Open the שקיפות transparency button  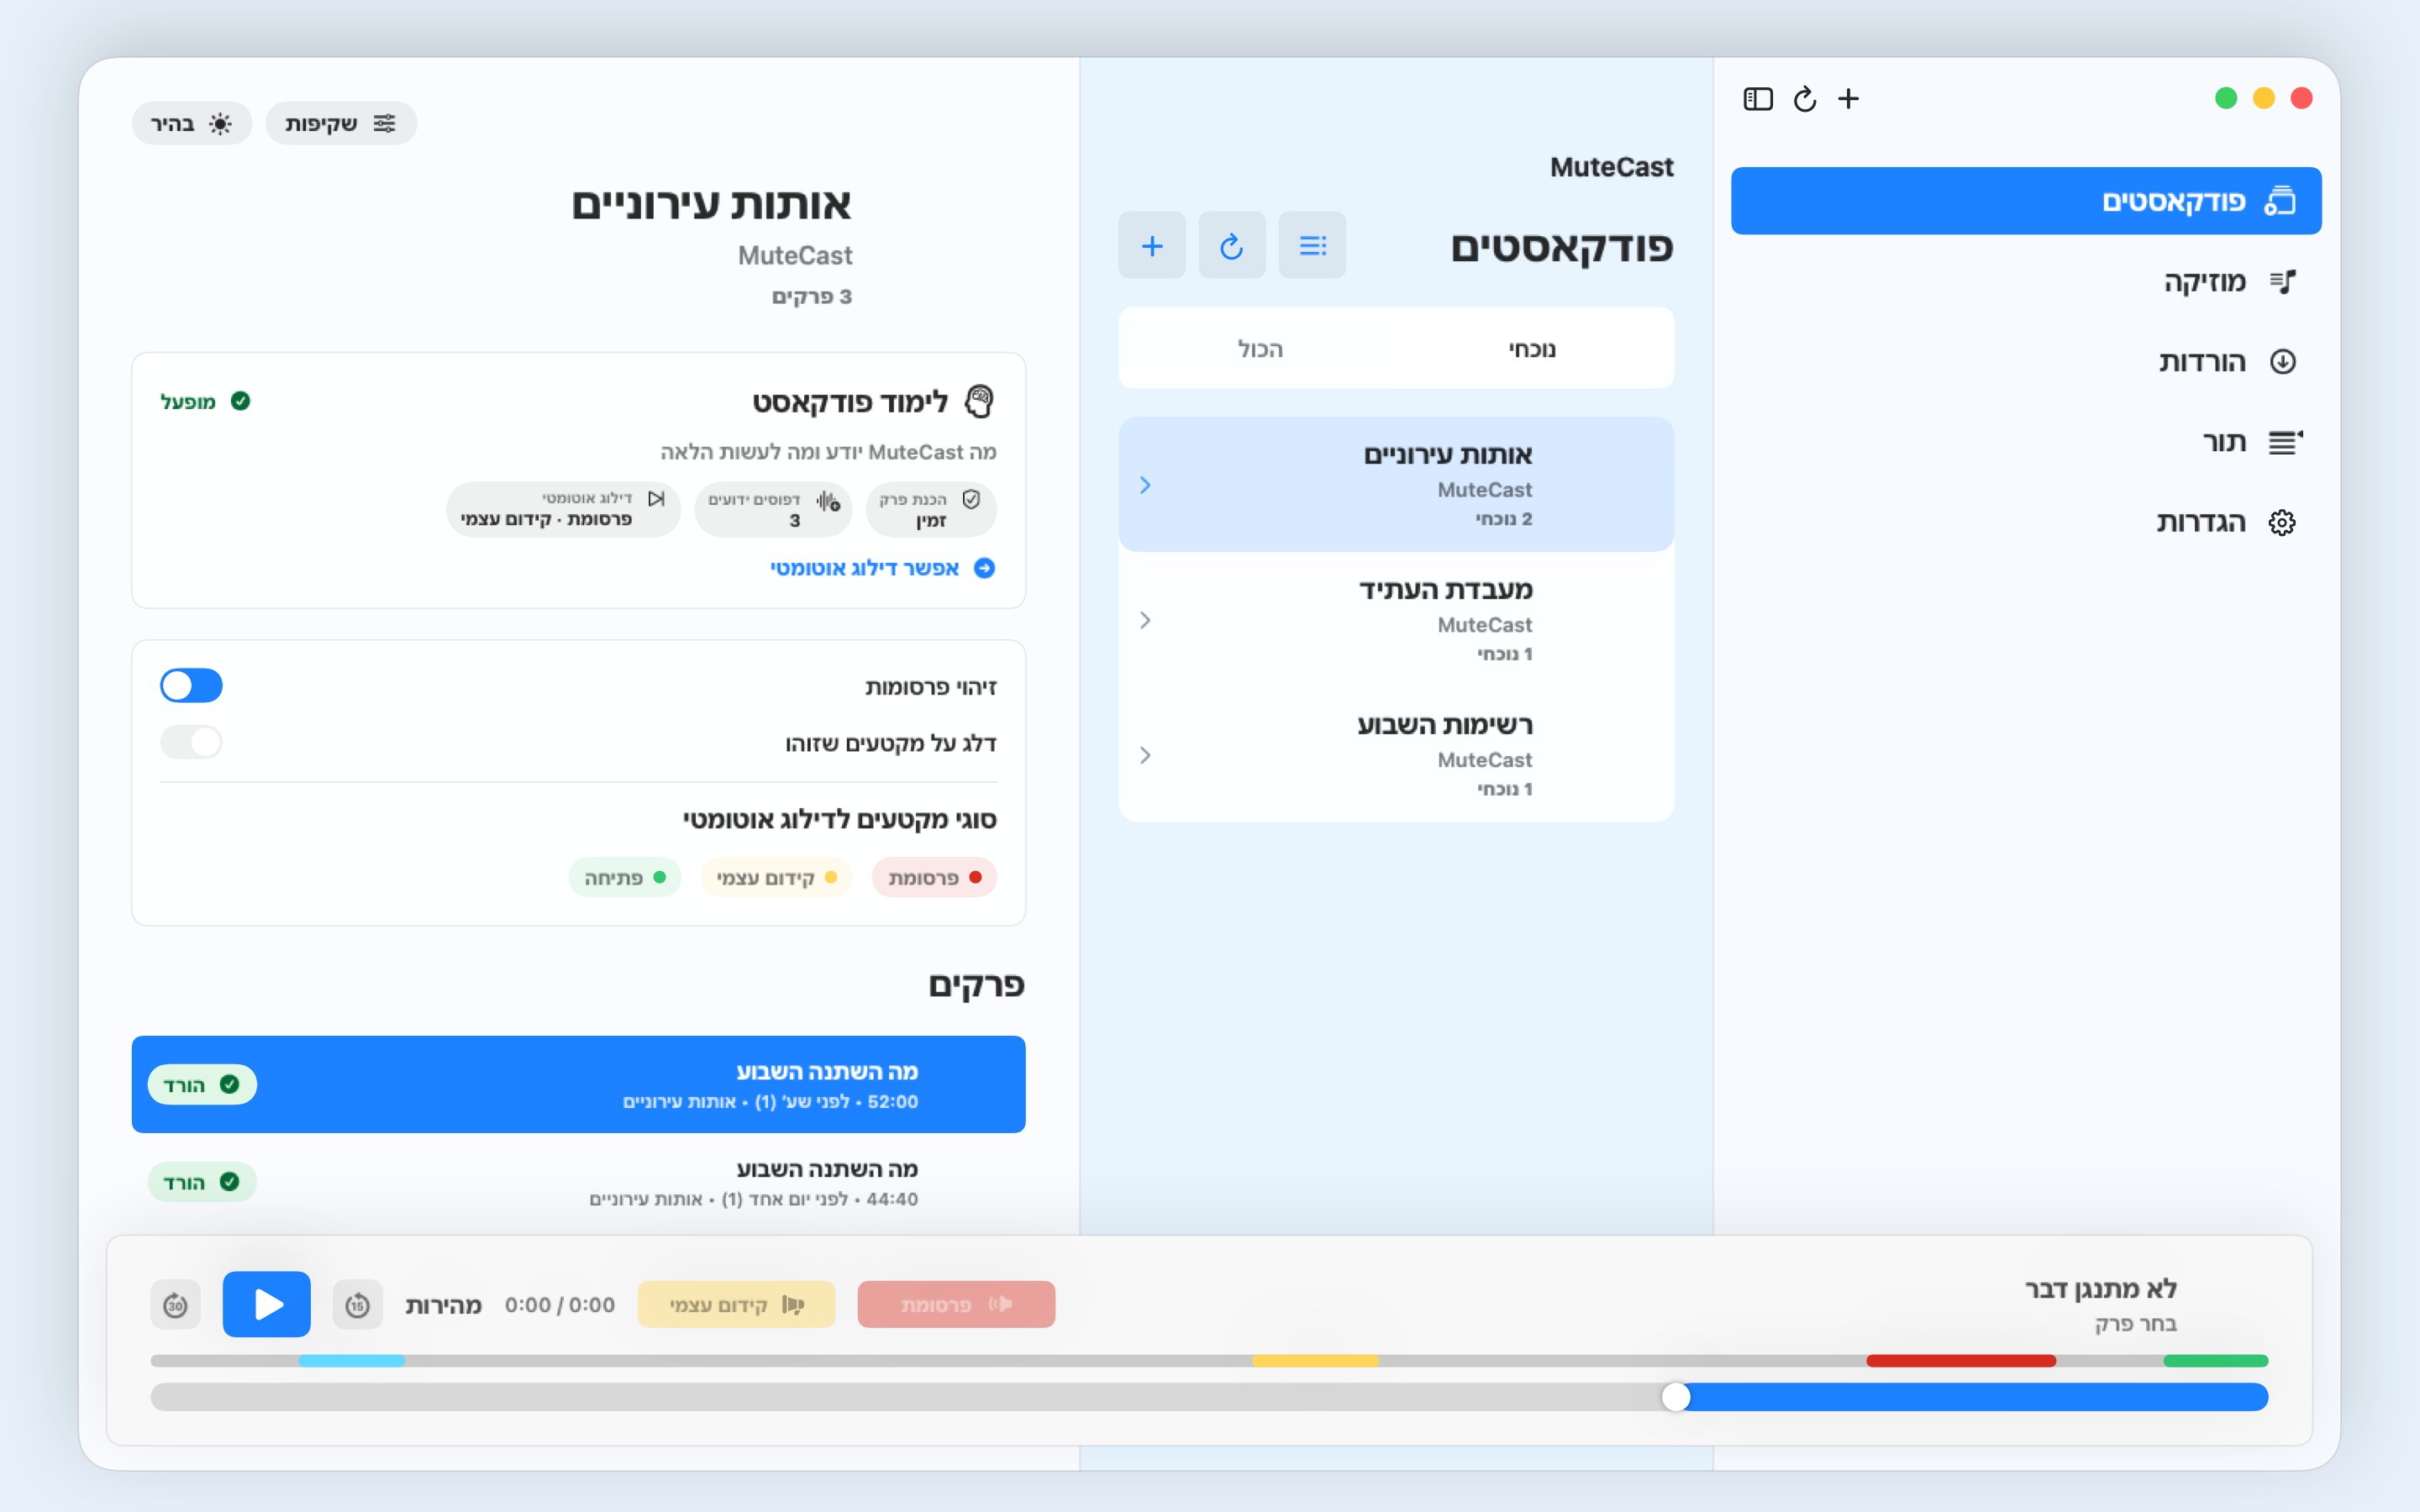coord(341,123)
